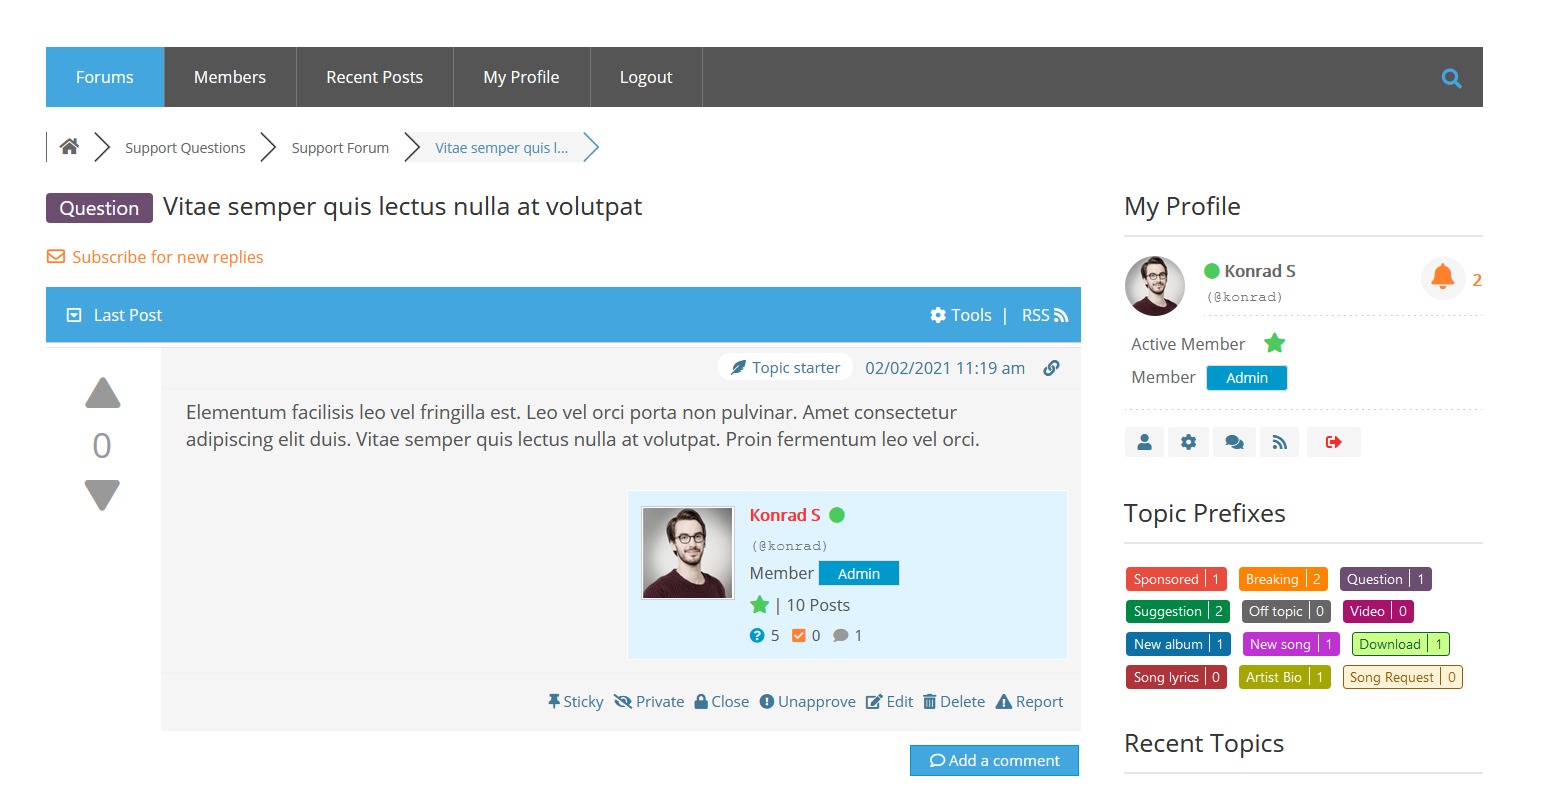Go to the Members tab
1546x801 pixels.
(x=230, y=77)
